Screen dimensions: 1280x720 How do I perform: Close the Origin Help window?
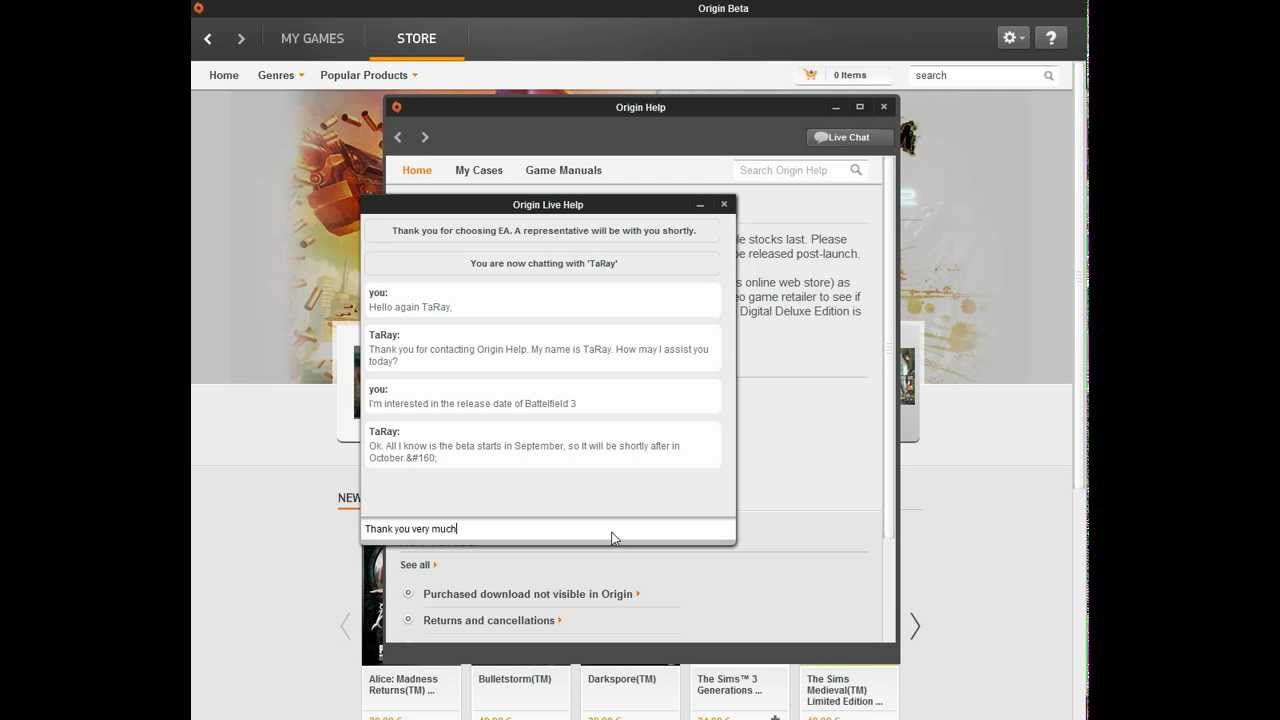(884, 107)
